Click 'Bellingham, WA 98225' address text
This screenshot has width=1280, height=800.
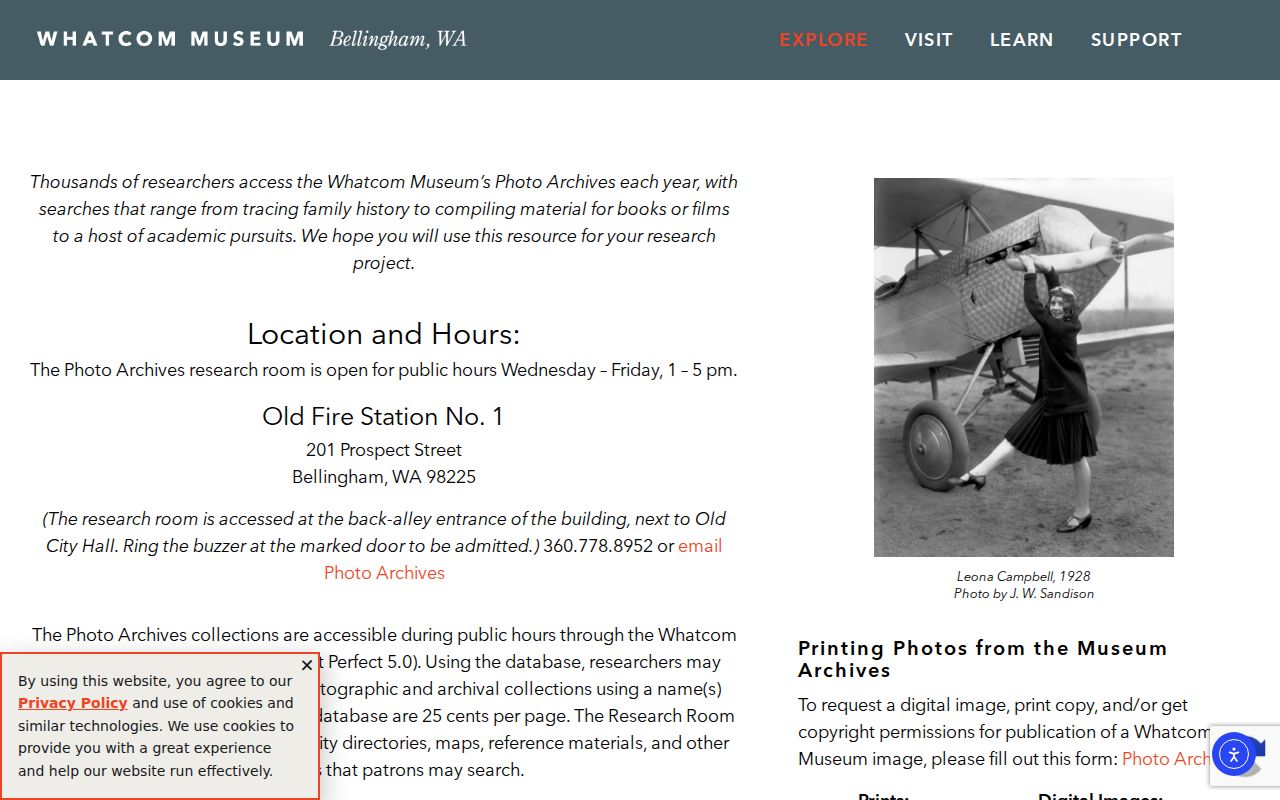pyautogui.click(x=384, y=477)
